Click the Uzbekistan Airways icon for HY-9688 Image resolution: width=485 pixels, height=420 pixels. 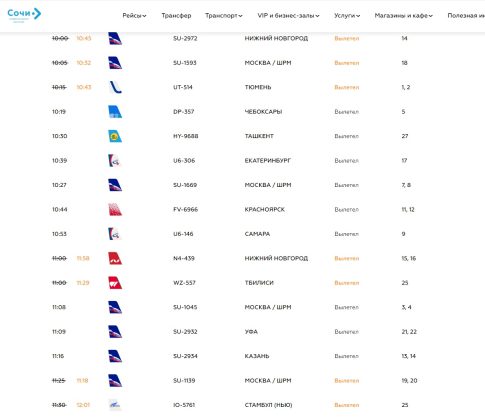[x=115, y=136]
